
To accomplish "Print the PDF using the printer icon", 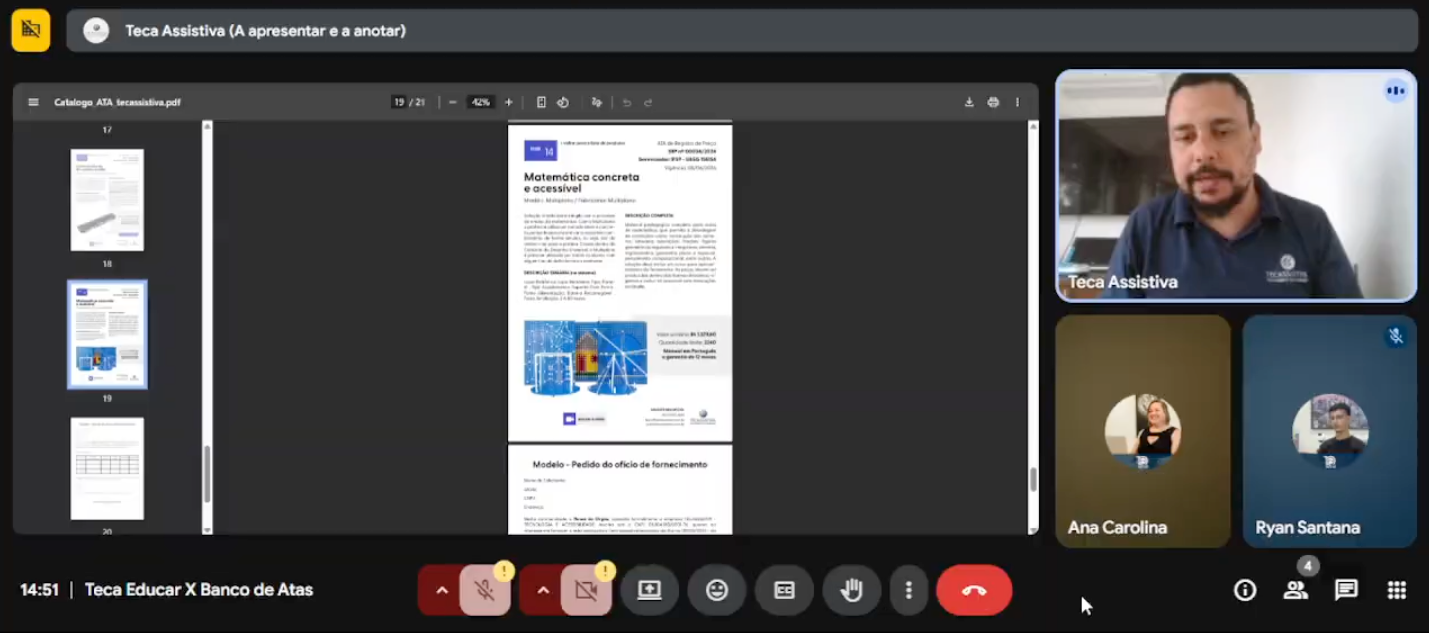I will click(993, 102).
